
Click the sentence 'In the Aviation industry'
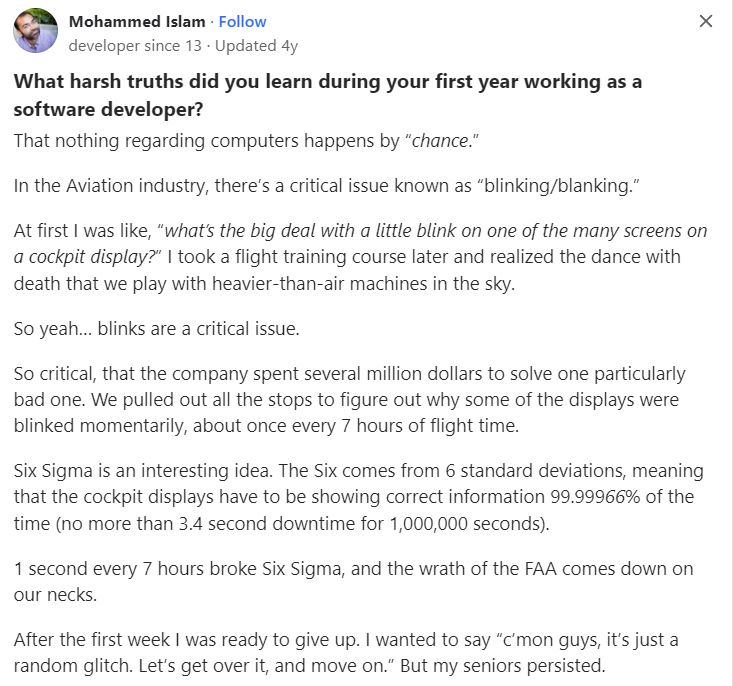pos(326,186)
